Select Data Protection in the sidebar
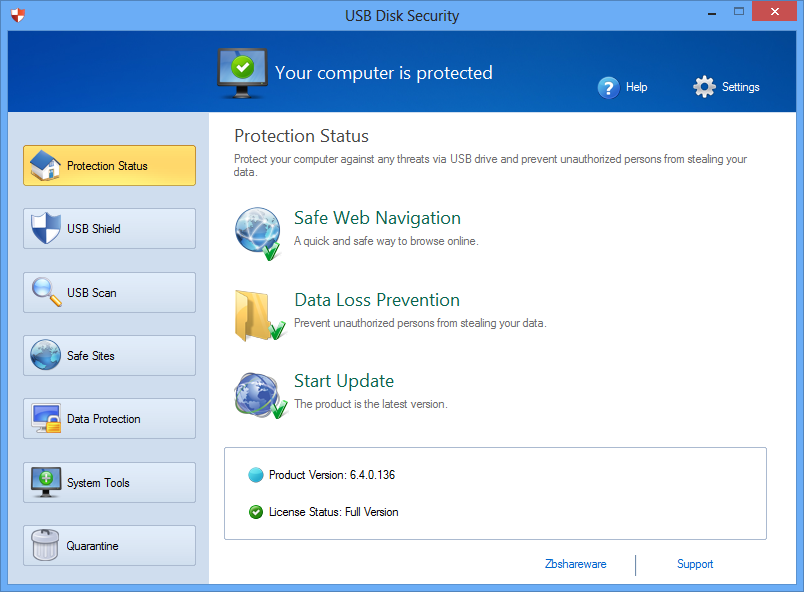 point(109,419)
